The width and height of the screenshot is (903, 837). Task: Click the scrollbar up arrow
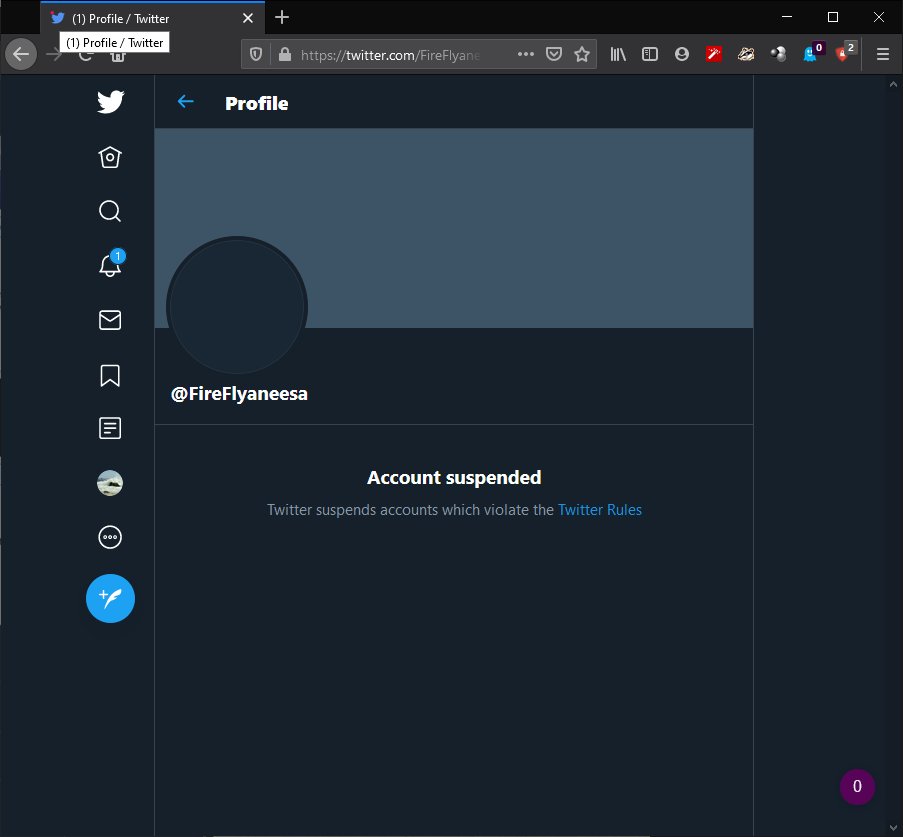[893, 84]
